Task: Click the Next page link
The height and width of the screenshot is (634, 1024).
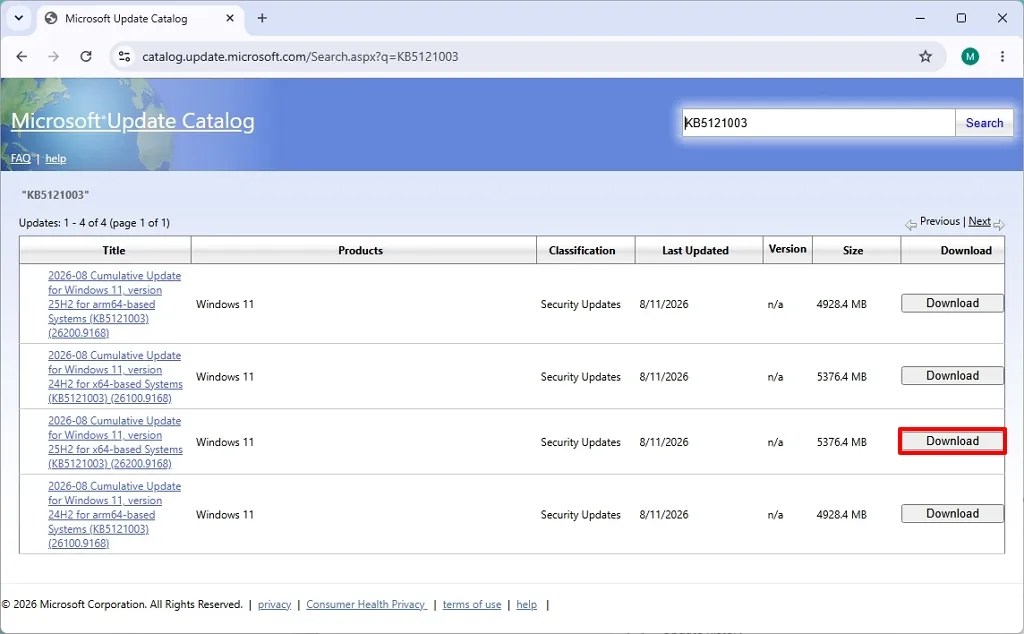Action: point(979,221)
